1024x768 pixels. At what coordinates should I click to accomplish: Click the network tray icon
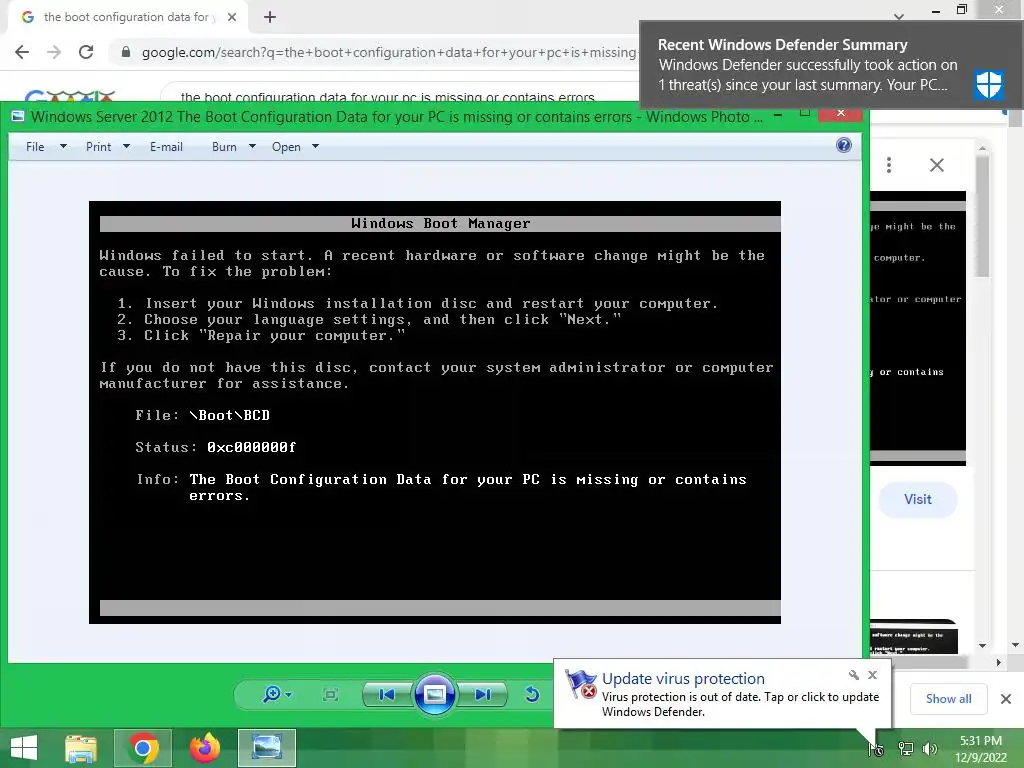click(906, 749)
